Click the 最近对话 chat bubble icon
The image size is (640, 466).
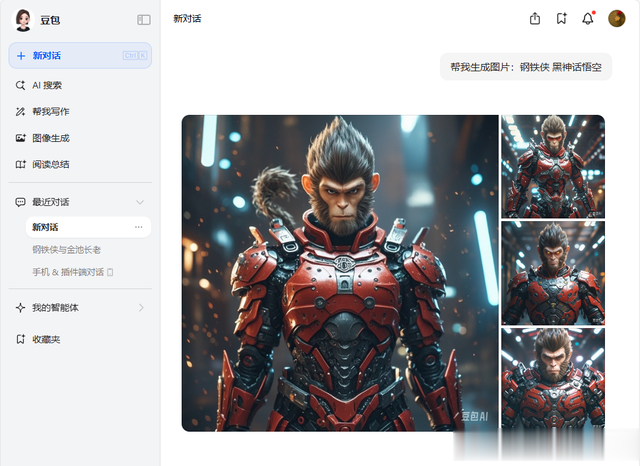pos(20,202)
